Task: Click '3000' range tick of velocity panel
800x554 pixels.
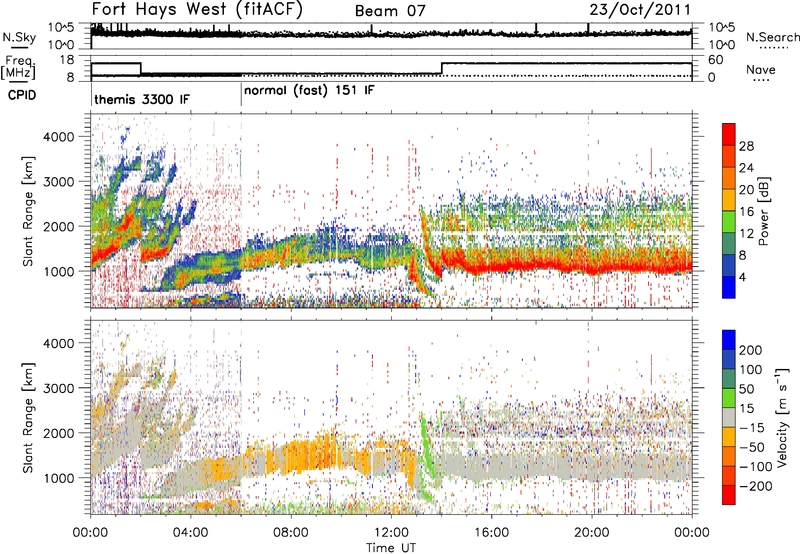Action: (59, 388)
